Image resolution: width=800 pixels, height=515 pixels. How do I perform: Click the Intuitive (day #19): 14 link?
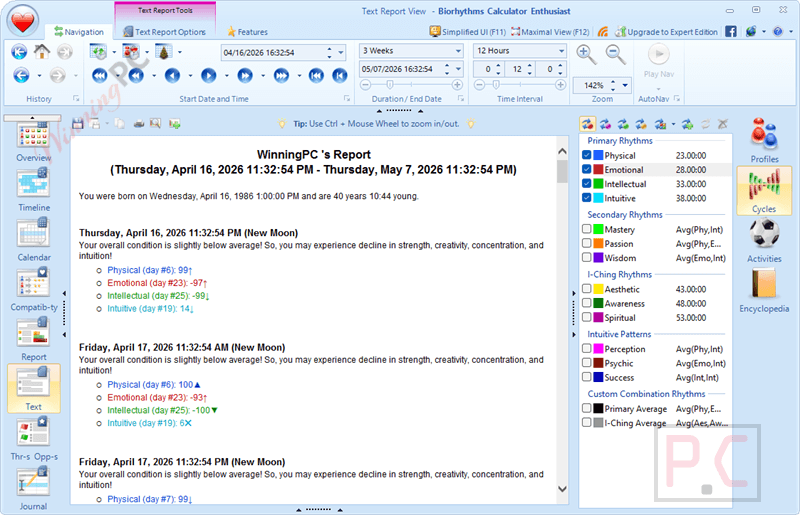tap(150, 308)
